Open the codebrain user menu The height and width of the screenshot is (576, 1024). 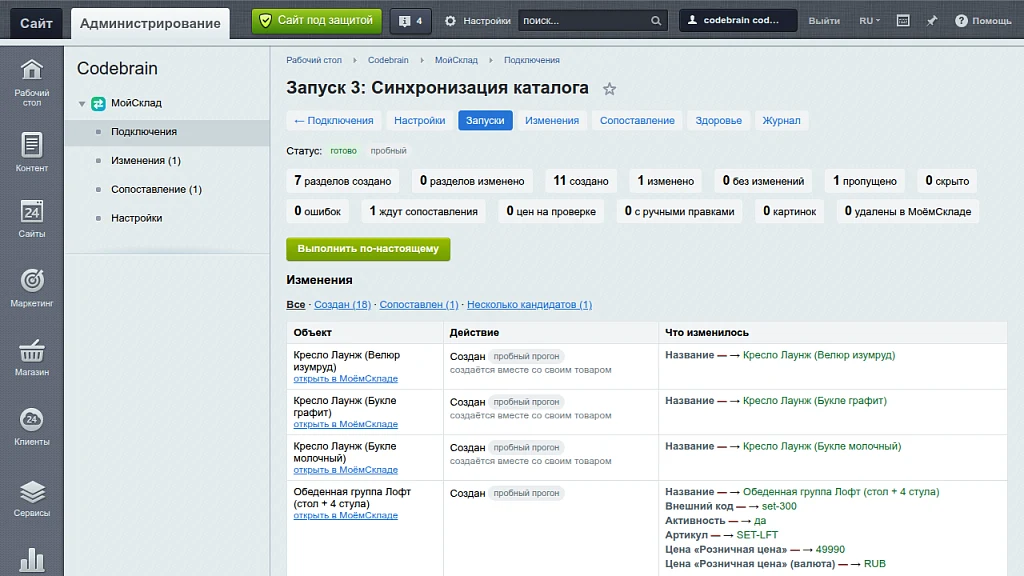click(738, 21)
